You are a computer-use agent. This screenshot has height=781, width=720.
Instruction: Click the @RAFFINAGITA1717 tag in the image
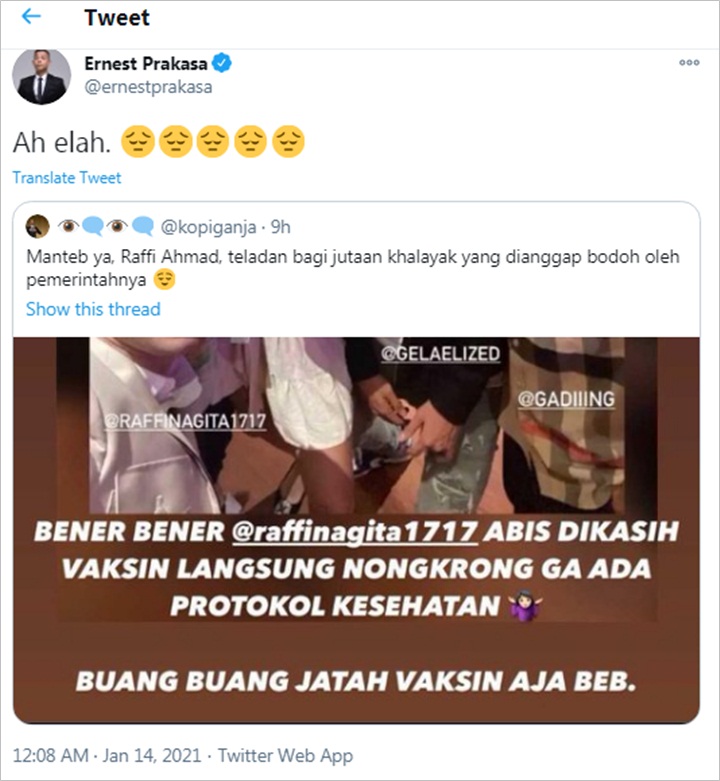coord(185,421)
